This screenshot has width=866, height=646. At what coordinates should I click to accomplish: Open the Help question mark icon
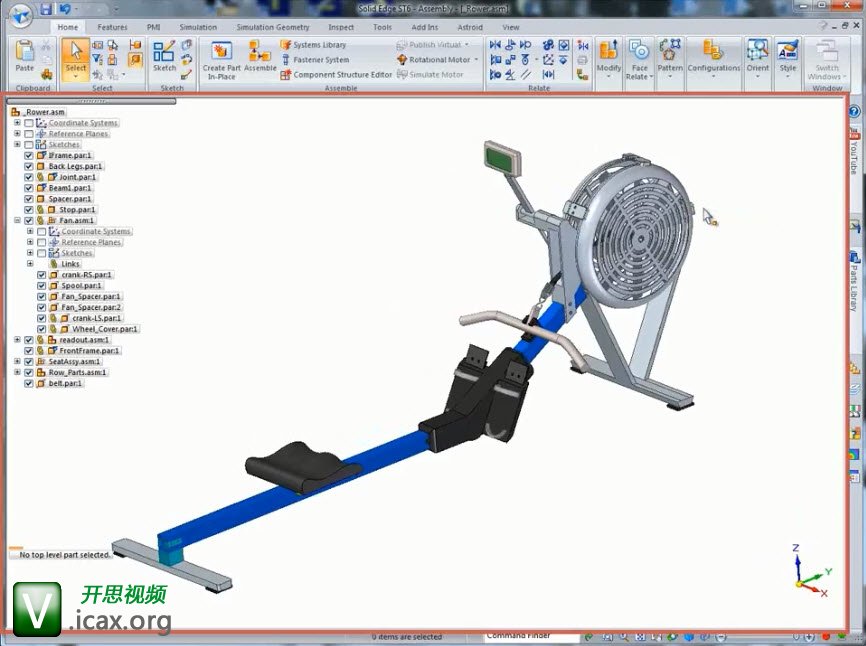pos(854,111)
